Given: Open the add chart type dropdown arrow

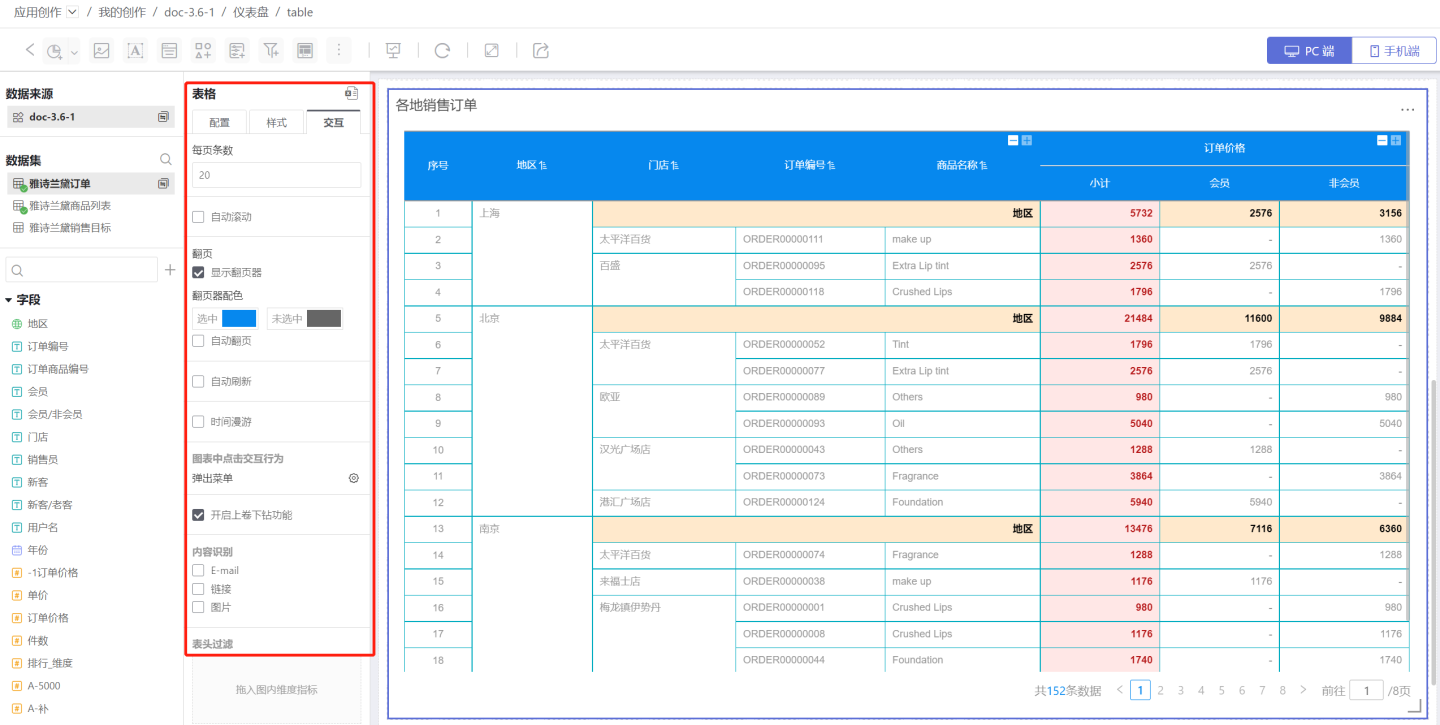Looking at the screenshot, I should (x=75, y=52).
